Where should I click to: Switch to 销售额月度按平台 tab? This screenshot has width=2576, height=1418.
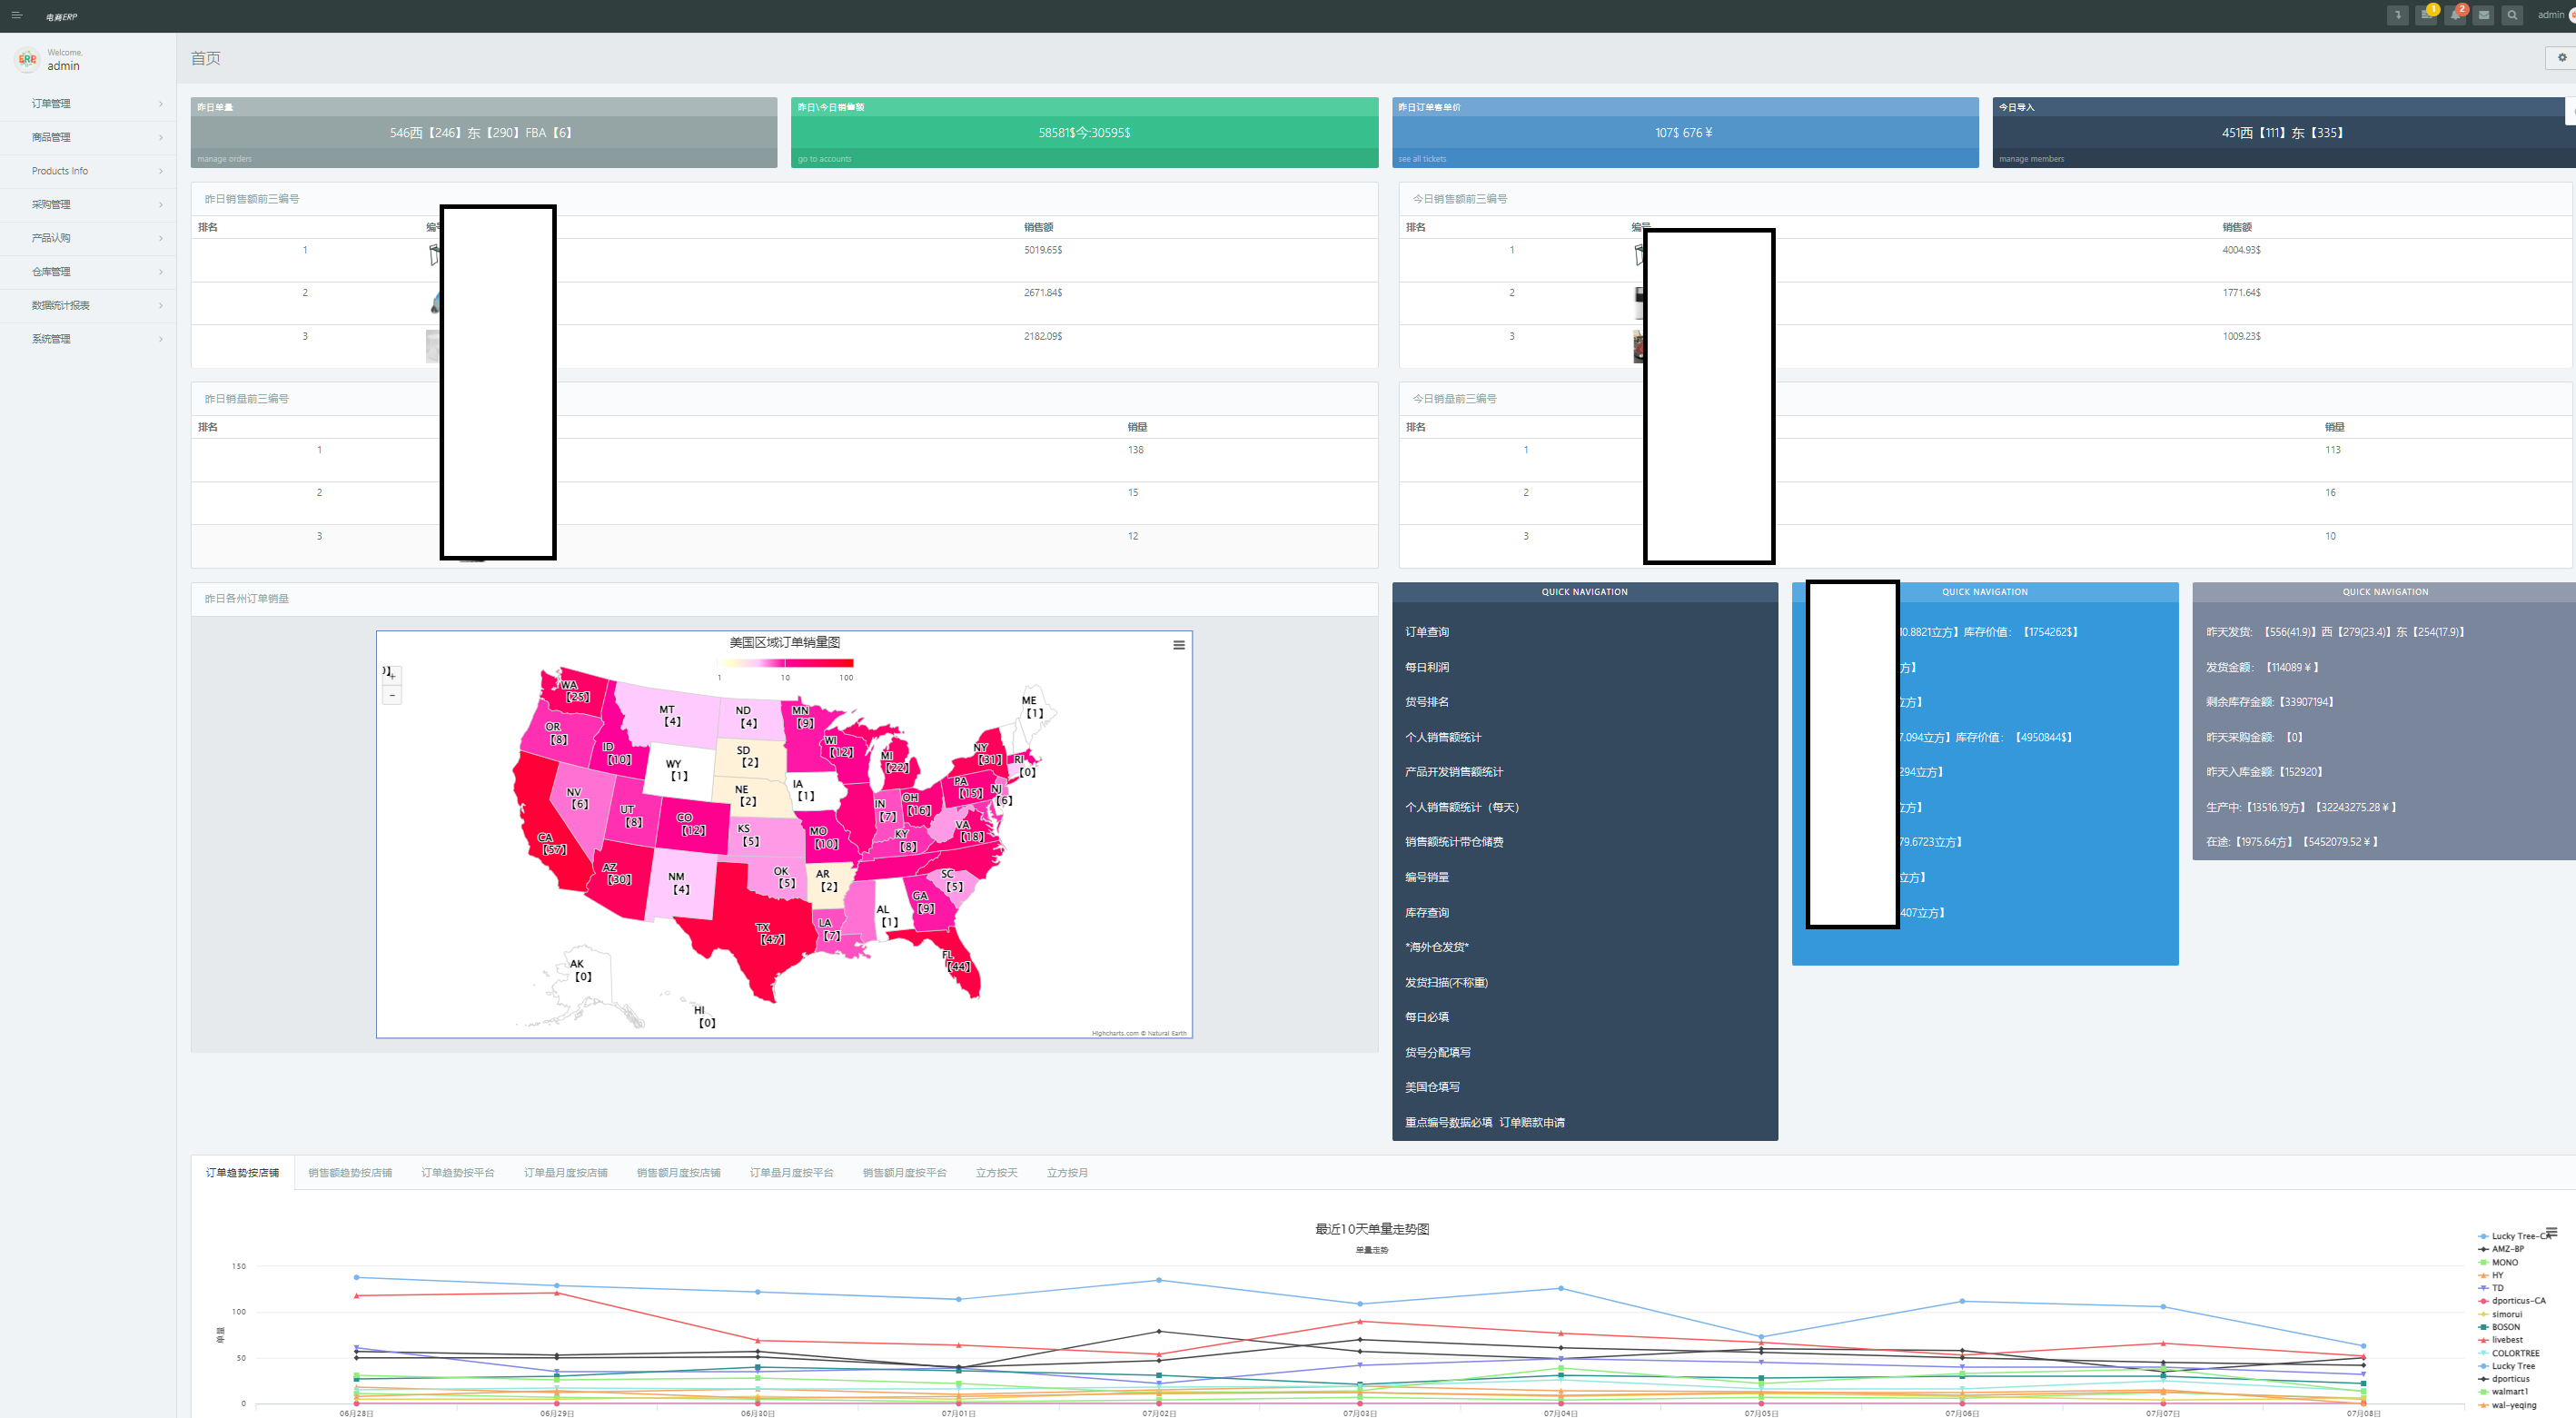[x=905, y=1173]
